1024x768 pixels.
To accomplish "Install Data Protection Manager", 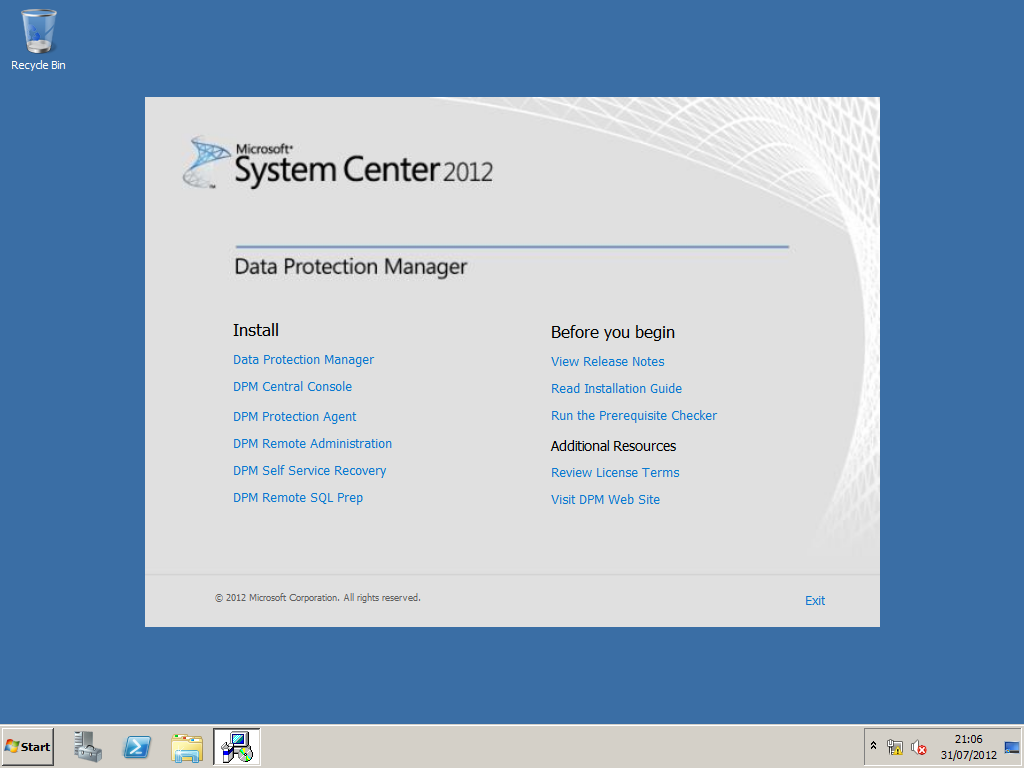I will point(303,360).
